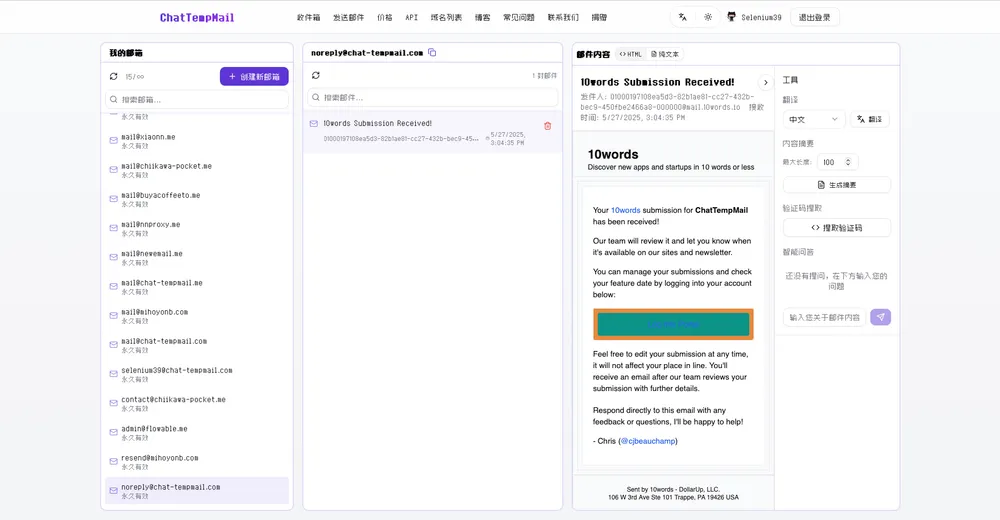The height and width of the screenshot is (520, 1000).
Task: Focus the email question input field
Action: click(x=824, y=317)
